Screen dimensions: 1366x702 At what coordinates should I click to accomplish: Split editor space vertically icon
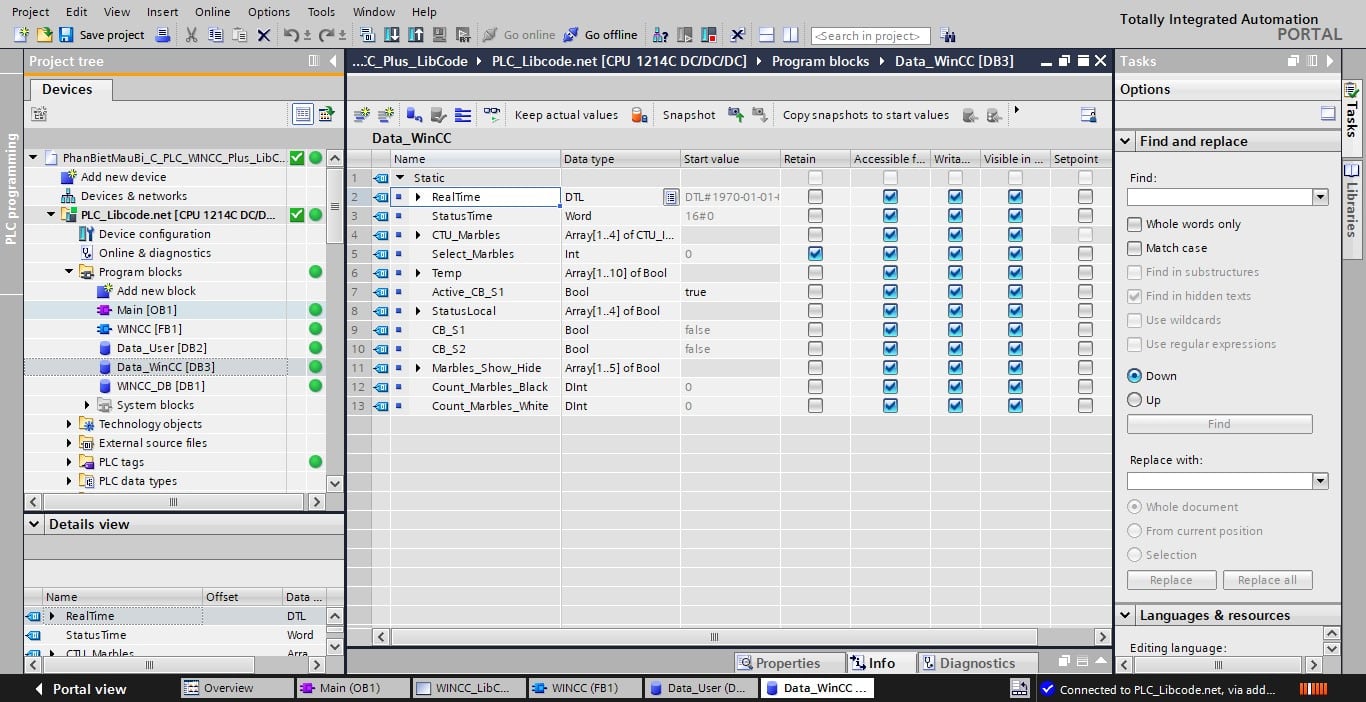[791, 35]
